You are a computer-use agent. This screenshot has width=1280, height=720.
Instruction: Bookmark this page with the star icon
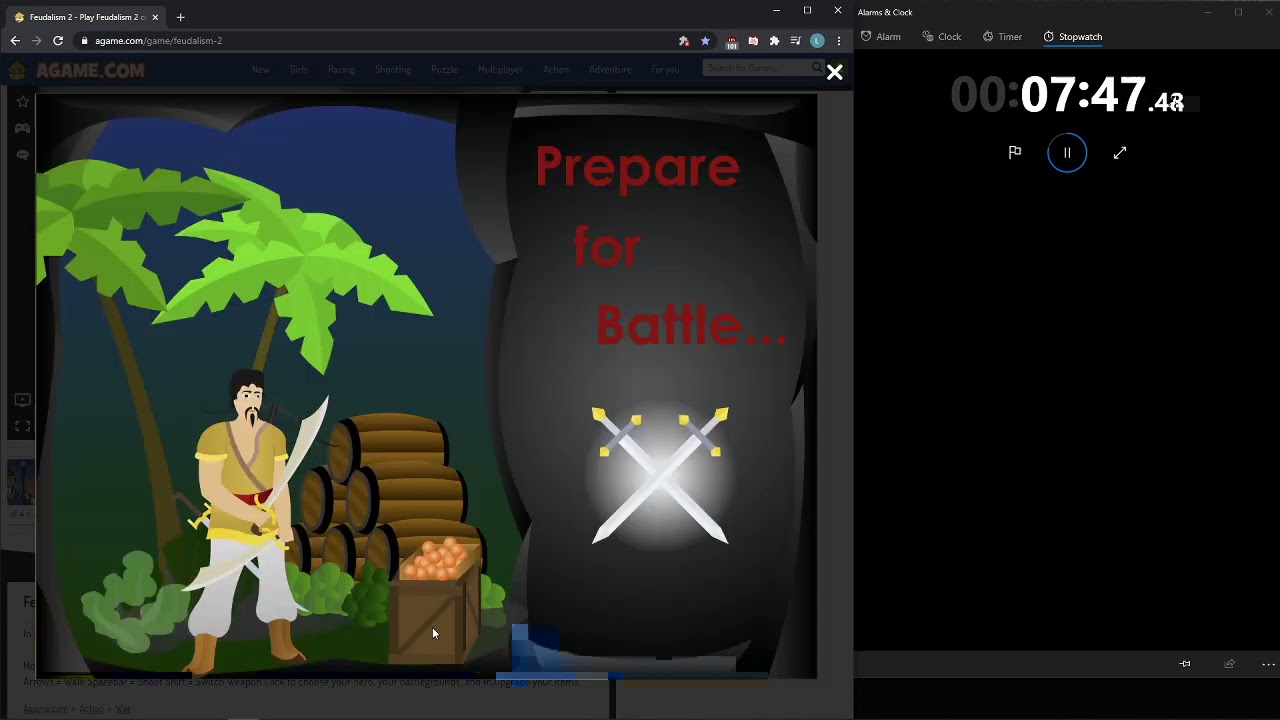coord(705,41)
